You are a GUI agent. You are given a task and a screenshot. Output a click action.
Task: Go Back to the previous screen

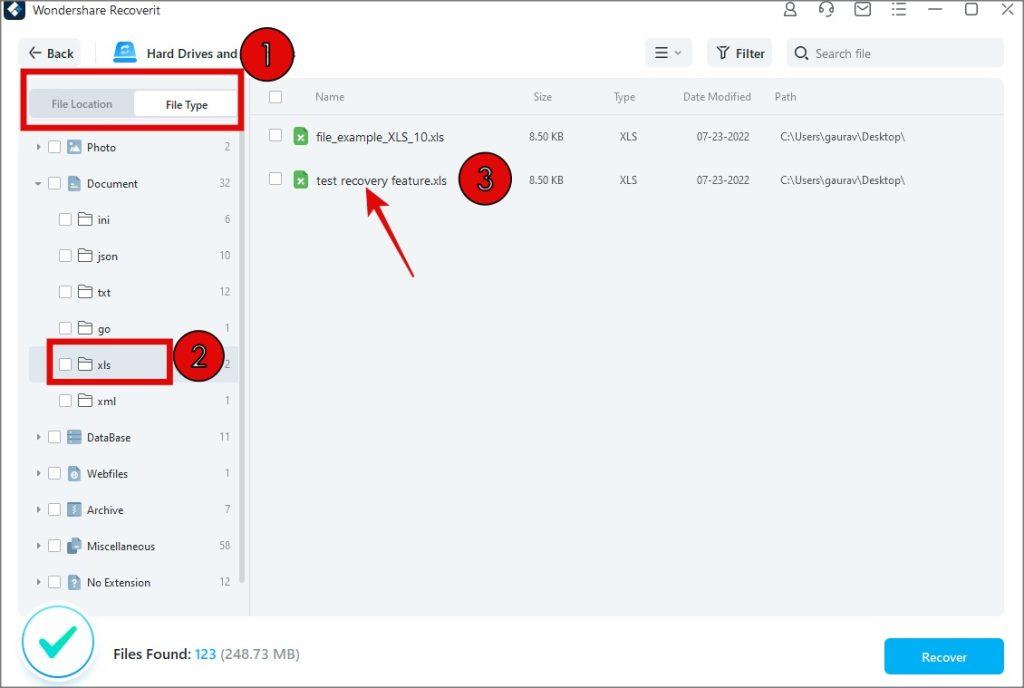[x=51, y=53]
